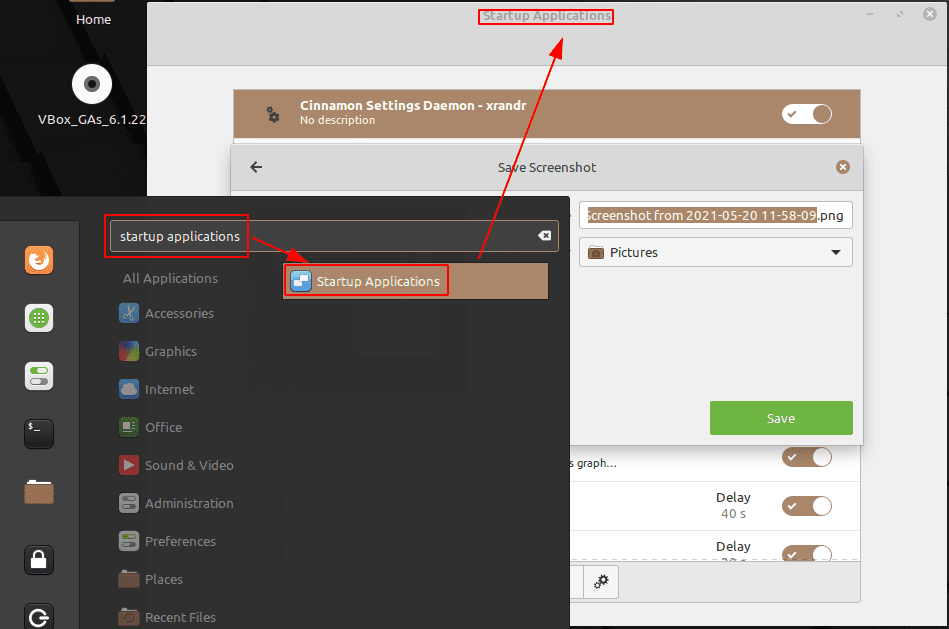Select Cinnamon Settings Daemon - xrandr row
Screen dimensions: 949x629
tap(547, 114)
